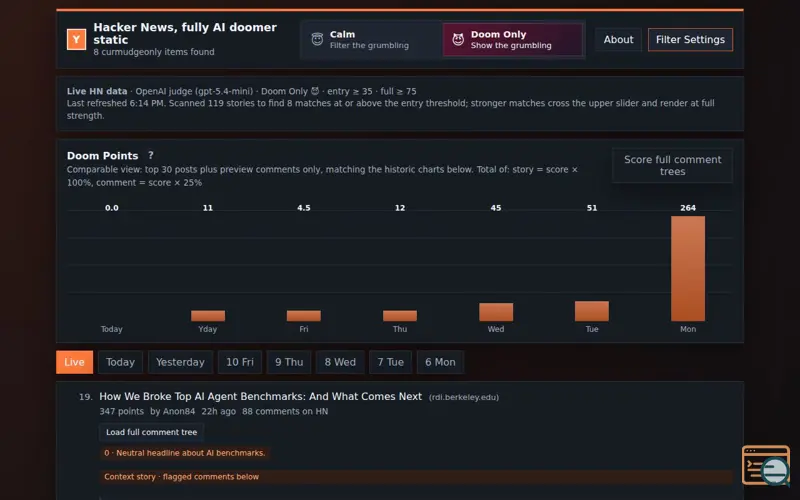Click the Yday bar in the chart
The image size is (800, 500).
208,316
